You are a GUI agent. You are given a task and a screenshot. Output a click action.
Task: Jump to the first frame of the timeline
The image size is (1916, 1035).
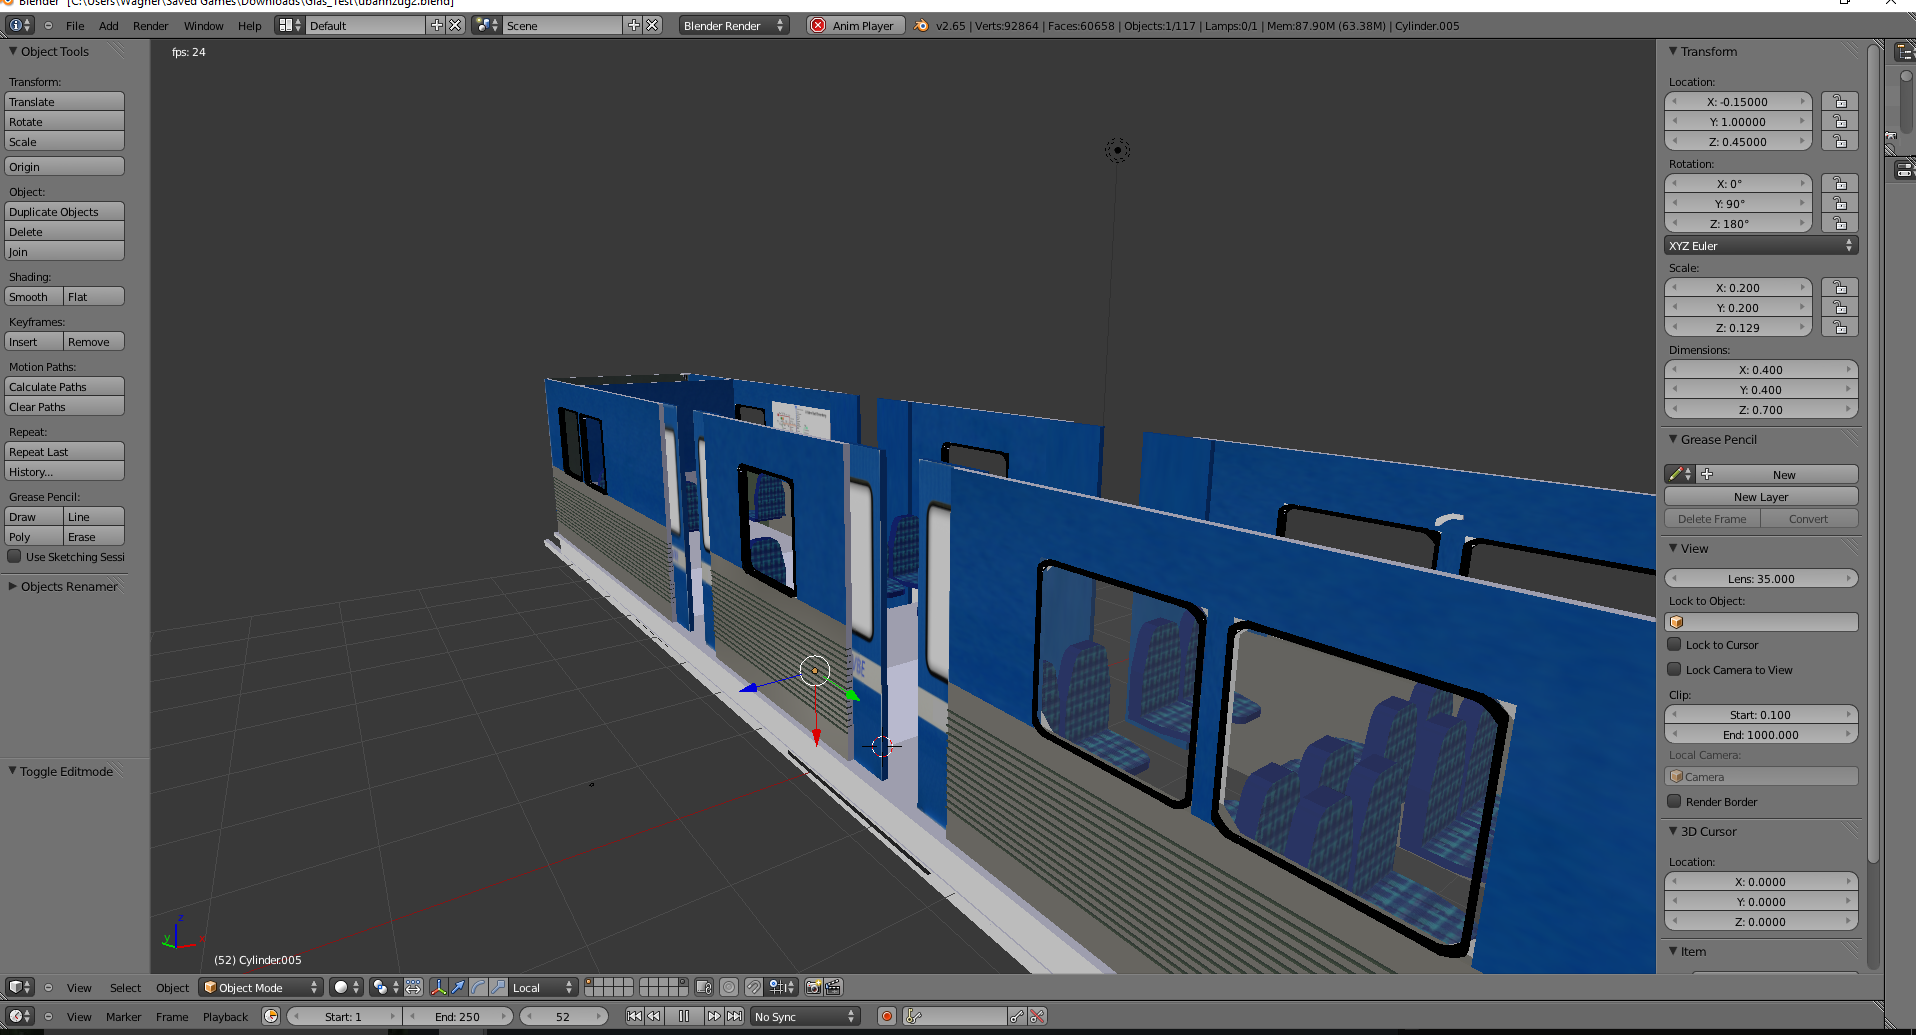click(634, 1016)
